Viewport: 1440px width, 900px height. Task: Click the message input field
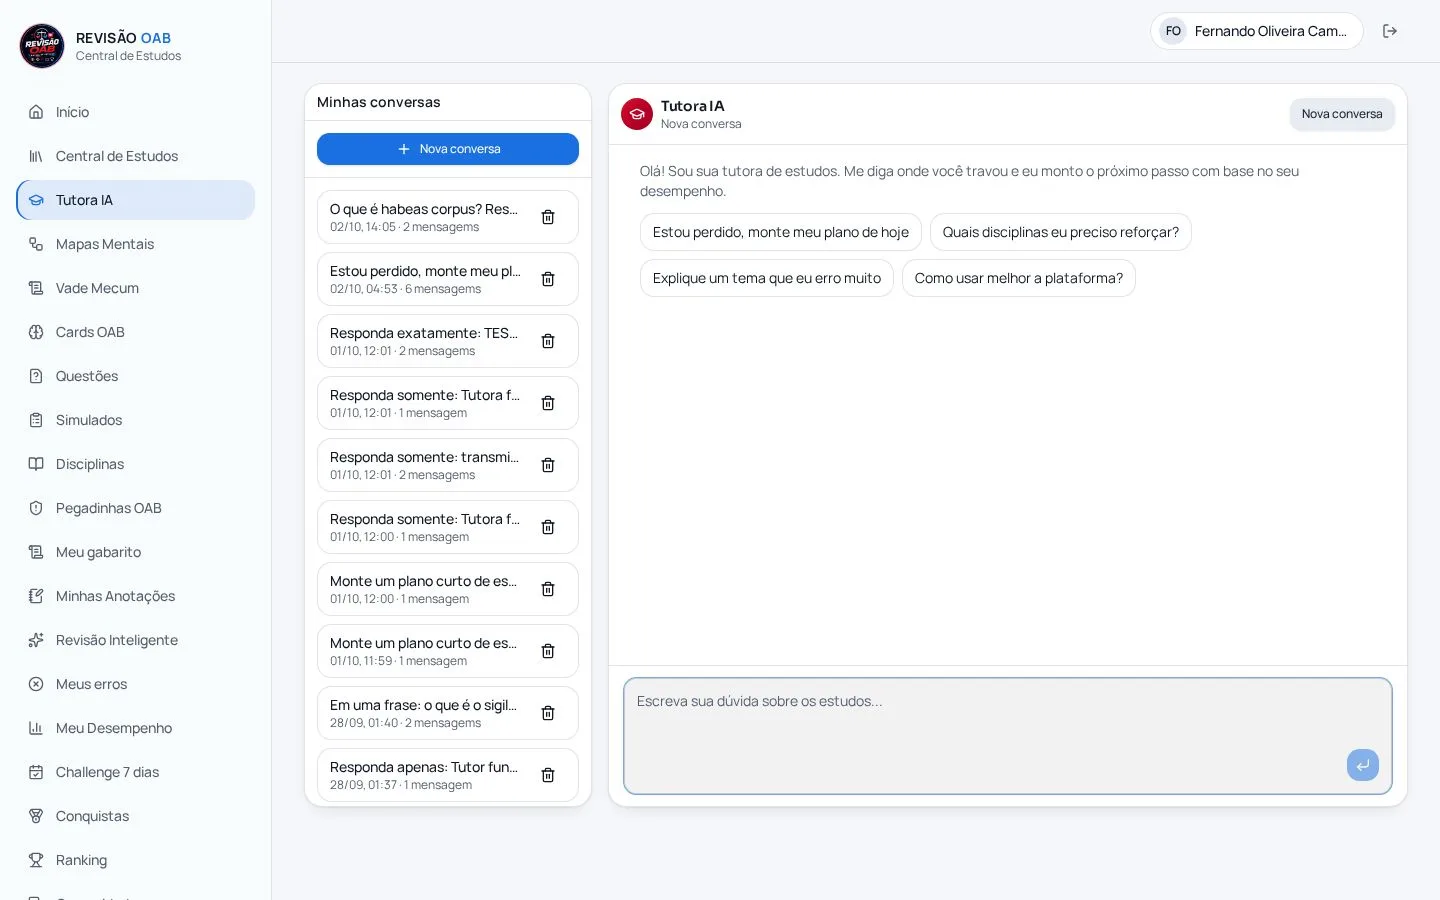point(1008,736)
